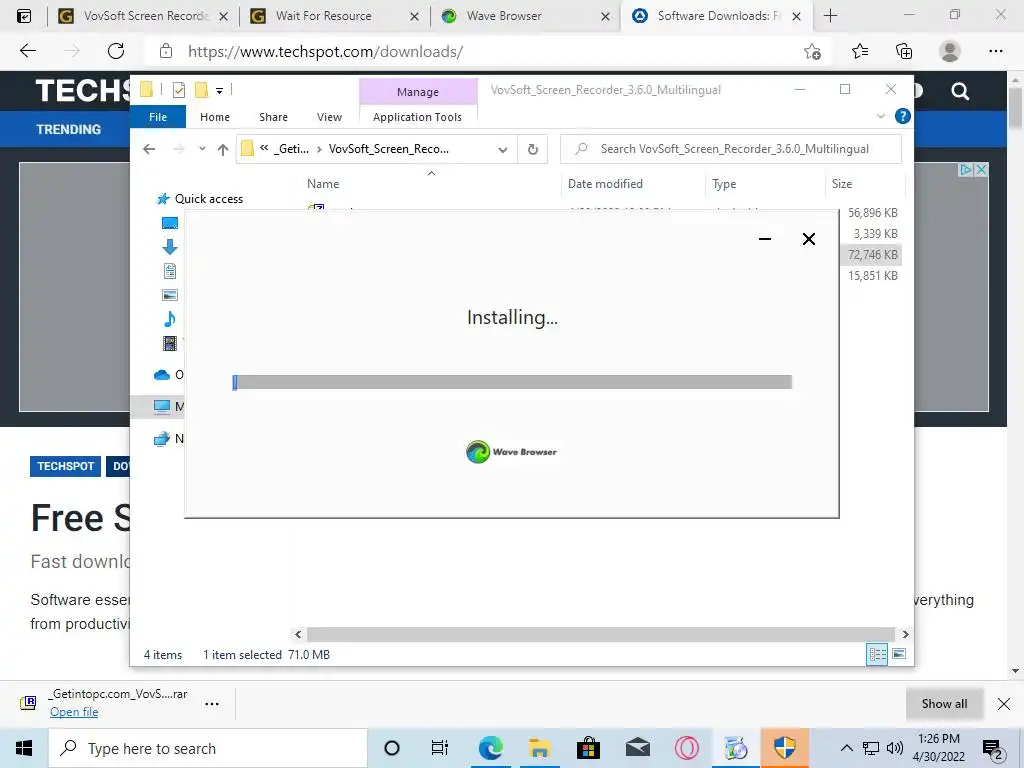Click Properties icon in Explorer quick access toolbar
The width and height of the screenshot is (1024, 768).
(178, 90)
